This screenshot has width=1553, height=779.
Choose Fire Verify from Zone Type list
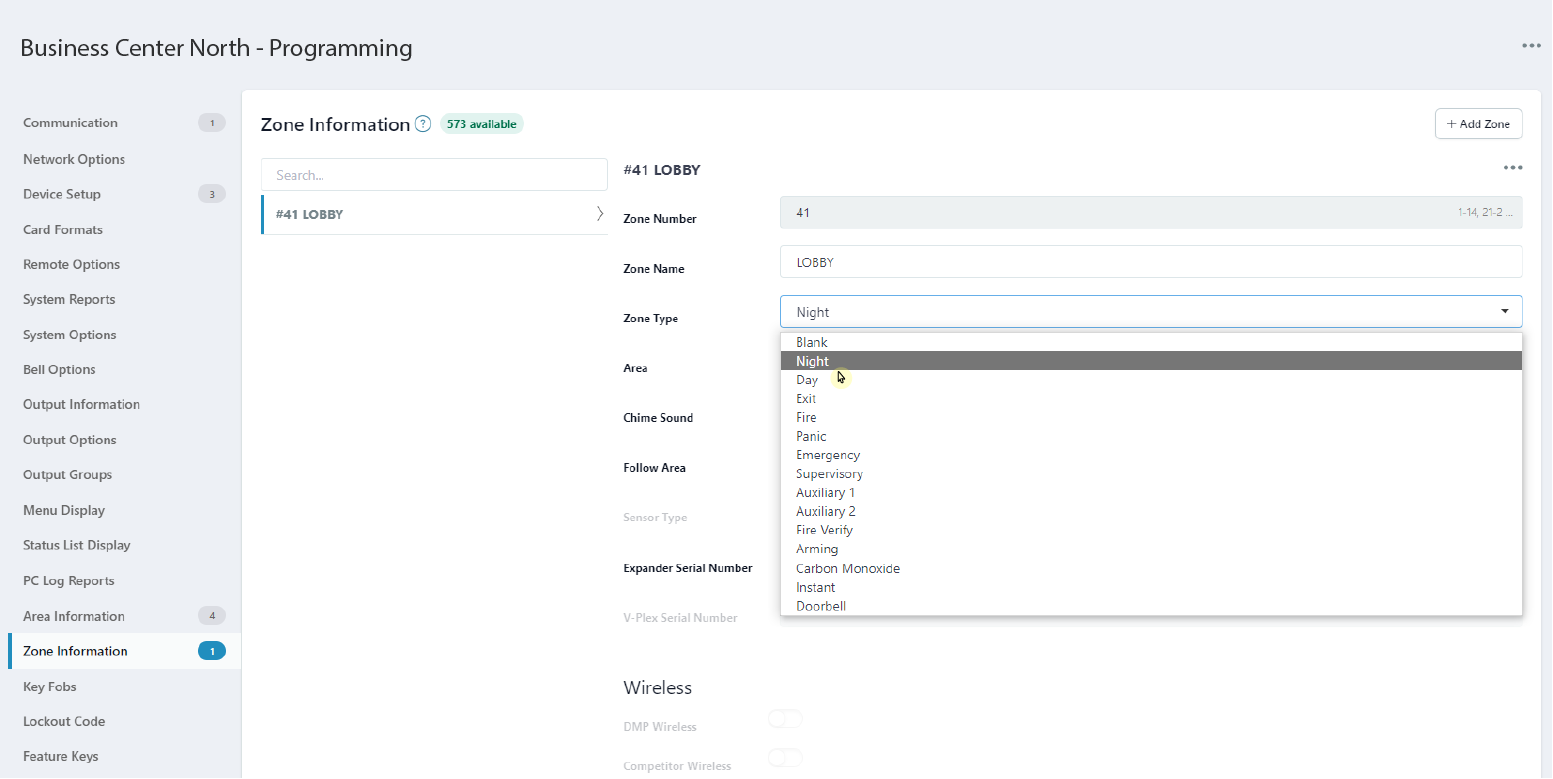[x=824, y=530]
